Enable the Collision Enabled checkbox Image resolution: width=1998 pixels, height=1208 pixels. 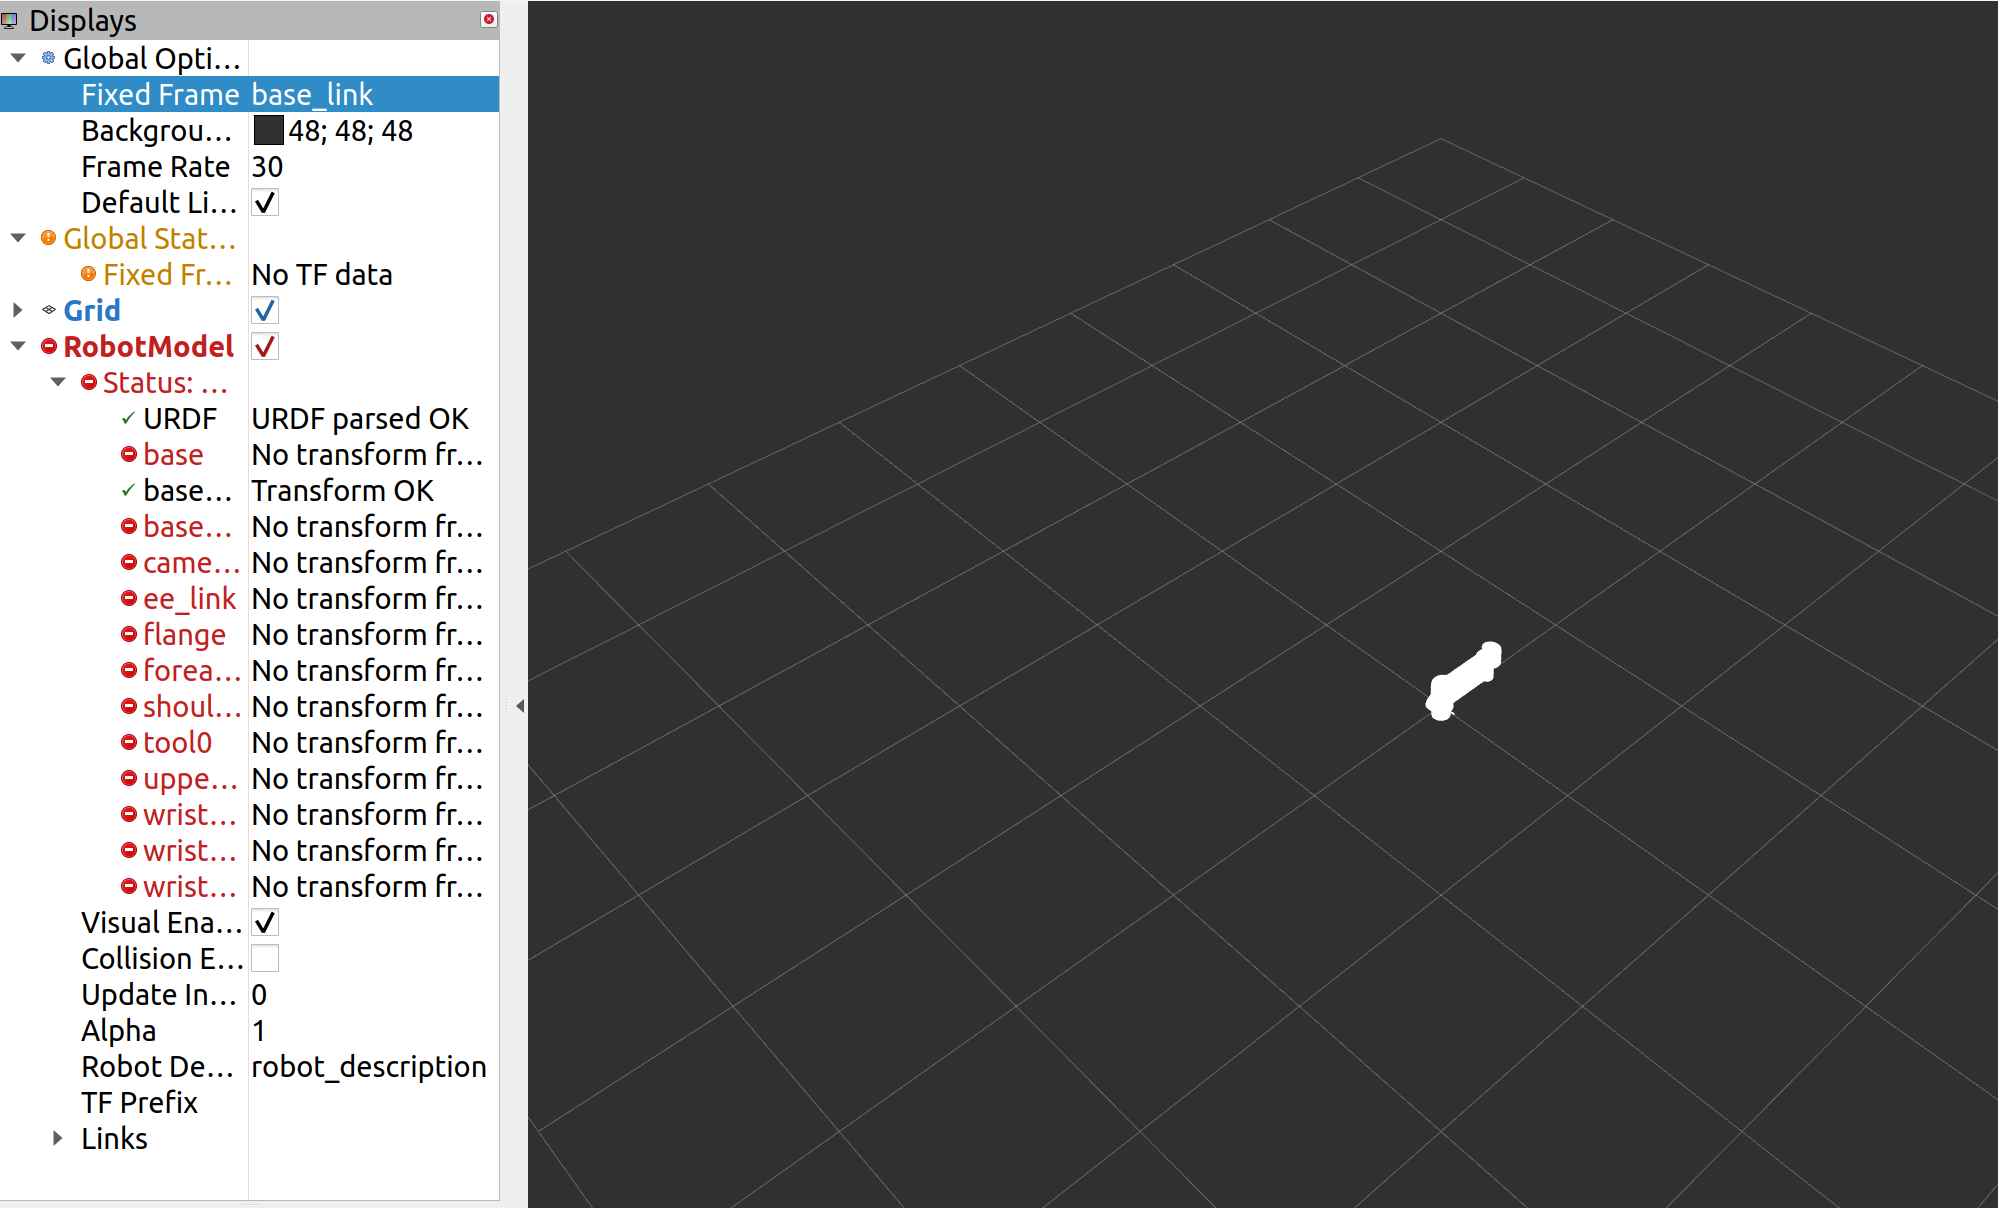pos(265,958)
